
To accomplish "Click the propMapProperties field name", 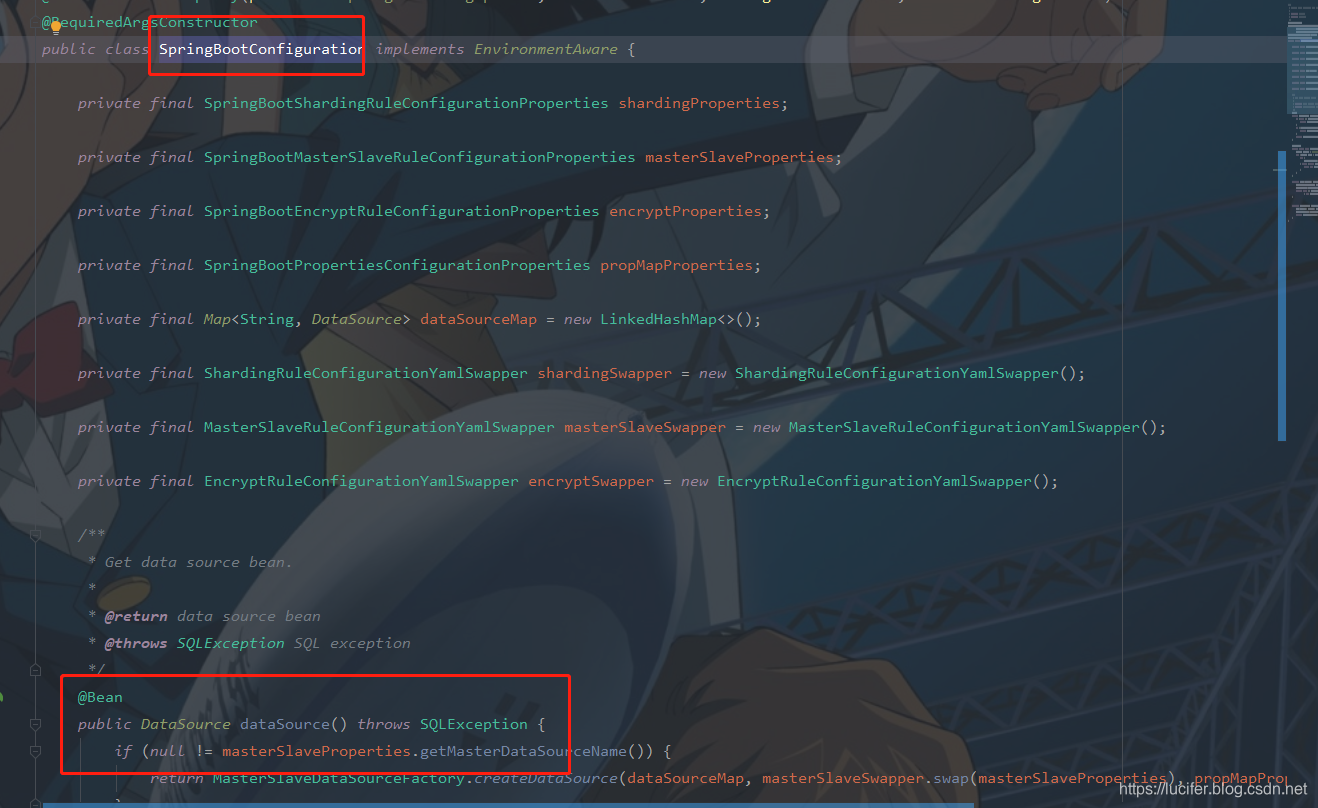I will click(x=676, y=265).
